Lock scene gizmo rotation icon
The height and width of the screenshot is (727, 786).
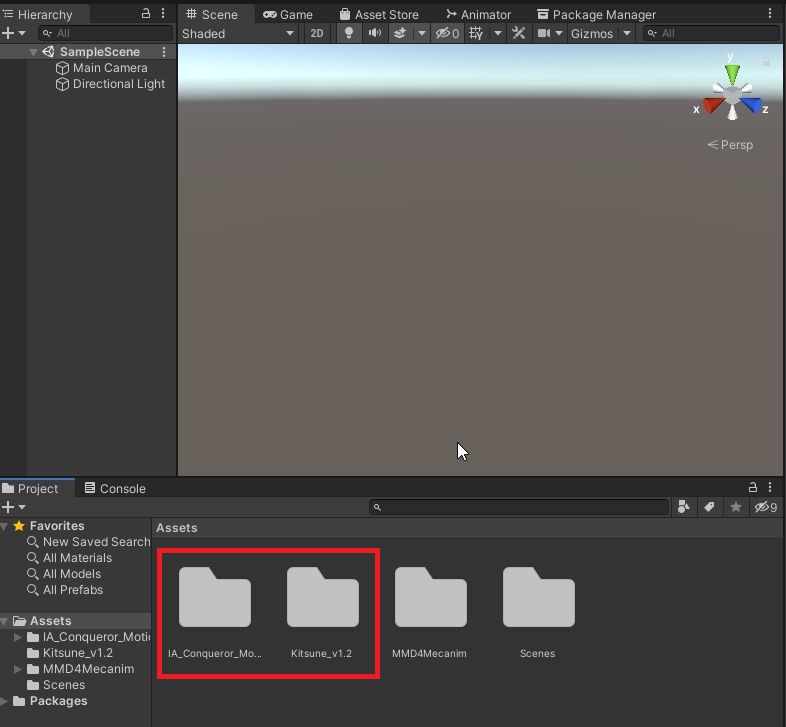[766, 63]
